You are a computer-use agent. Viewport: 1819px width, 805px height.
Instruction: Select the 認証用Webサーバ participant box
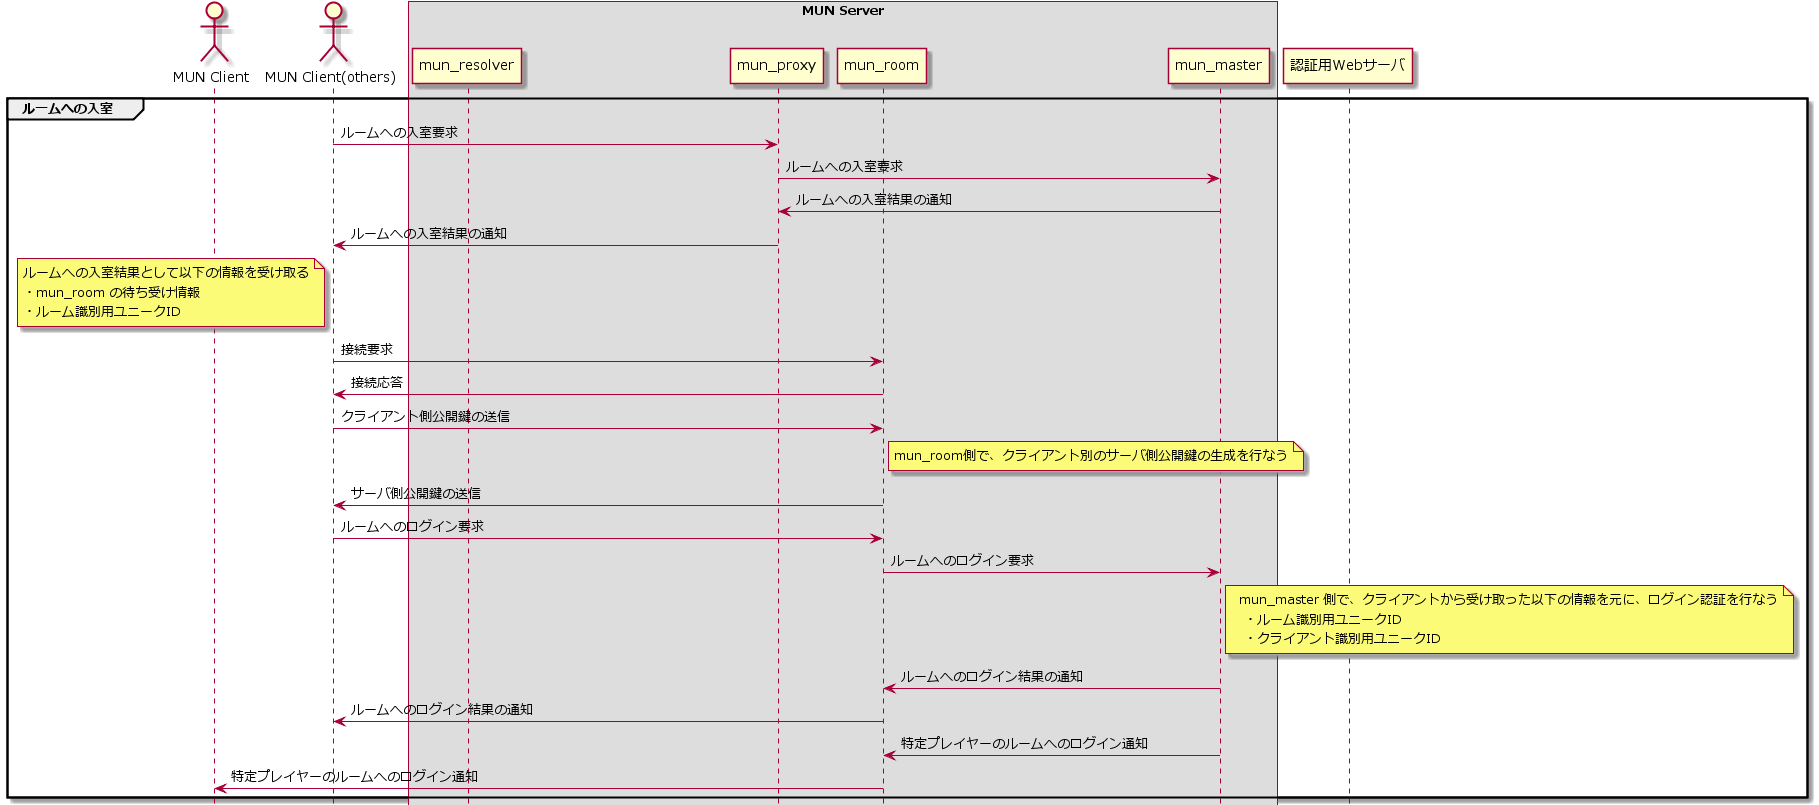click(1347, 66)
